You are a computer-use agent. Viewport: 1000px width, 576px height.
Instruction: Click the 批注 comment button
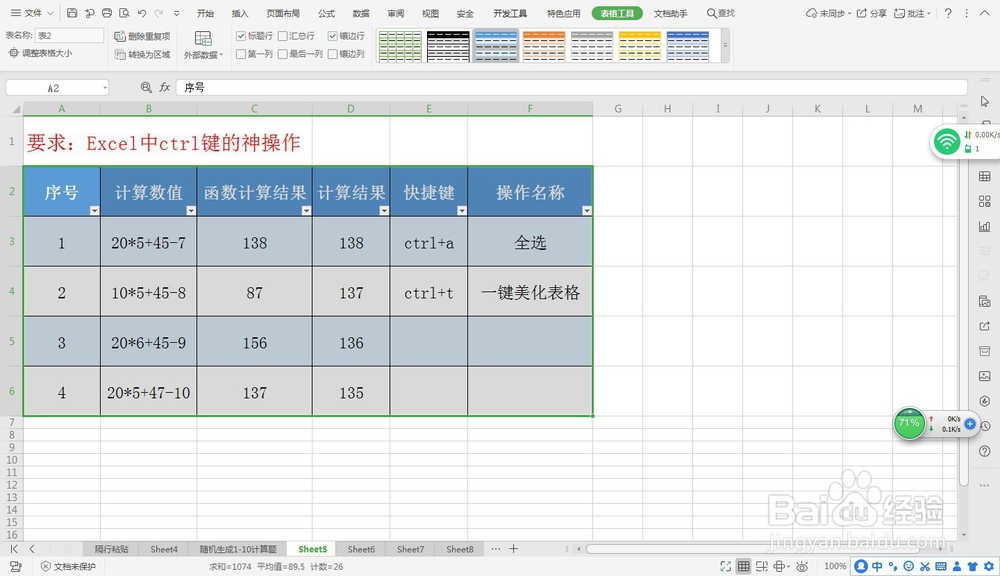point(913,13)
